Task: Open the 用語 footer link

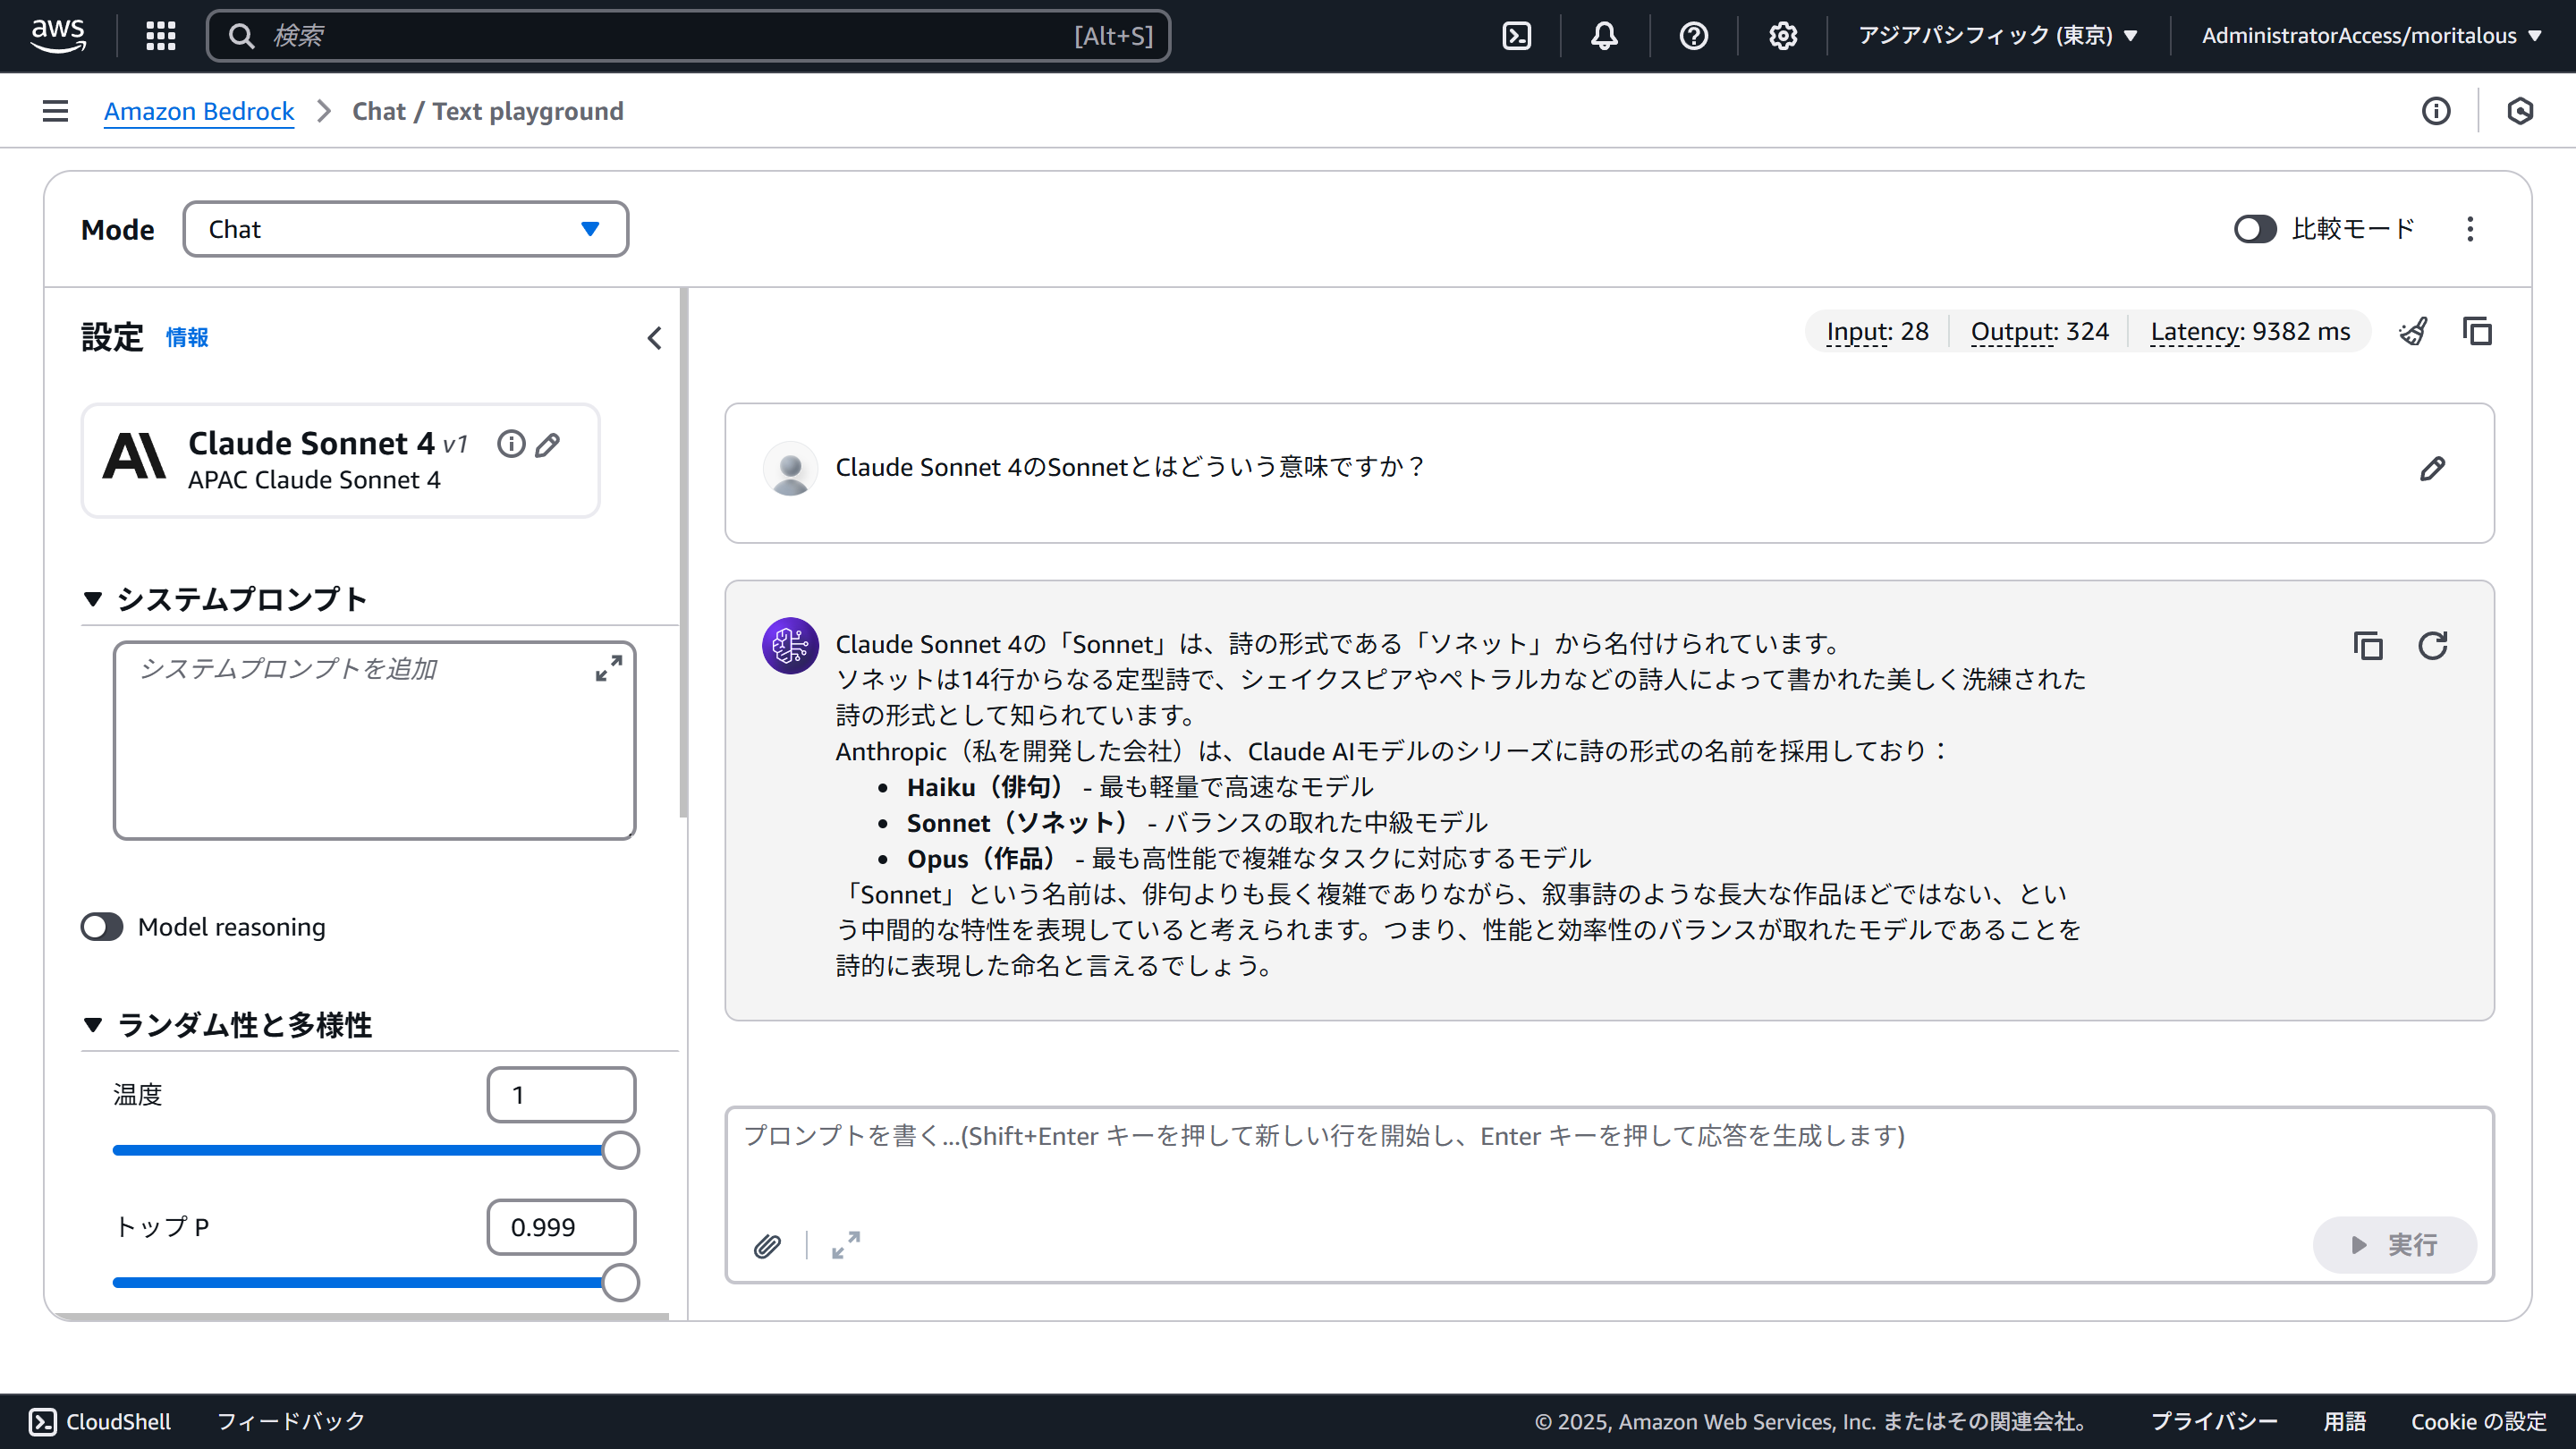Action: point(2344,1421)
